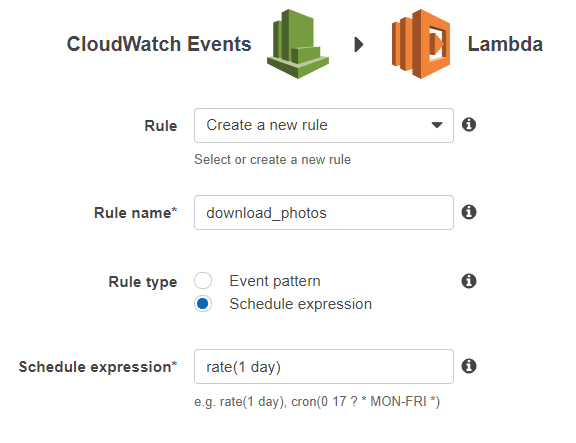Click the Schedule expression option label

point(300,304)
